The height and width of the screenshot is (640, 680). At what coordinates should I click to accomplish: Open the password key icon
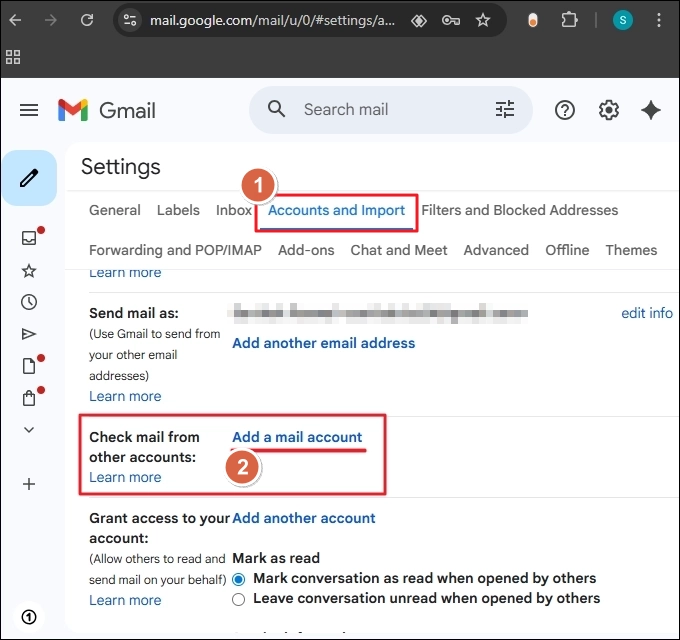tap(451, 20)
